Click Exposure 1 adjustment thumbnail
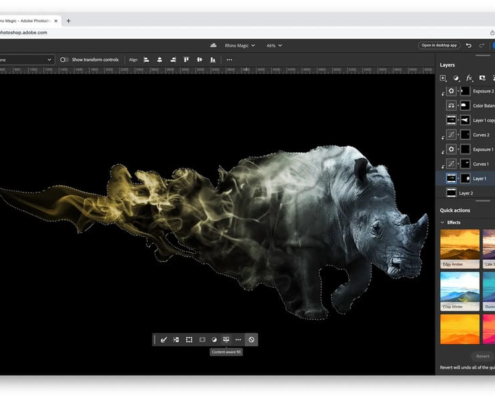 (451, 149)
